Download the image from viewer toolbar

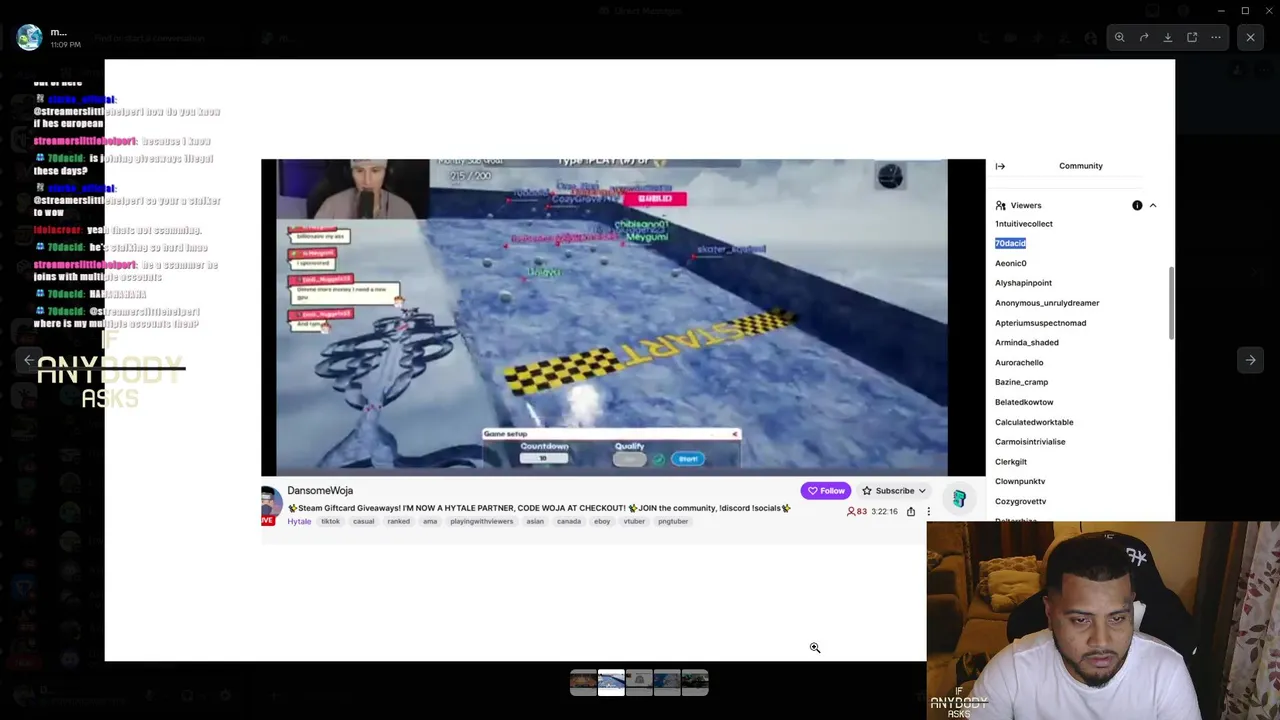click(x=1168, y=37)
